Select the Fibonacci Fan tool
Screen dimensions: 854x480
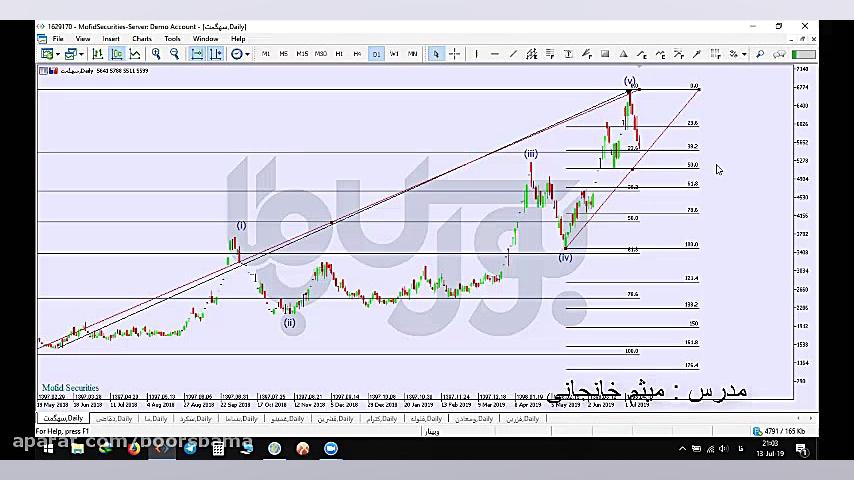click(x=642, y=54)
